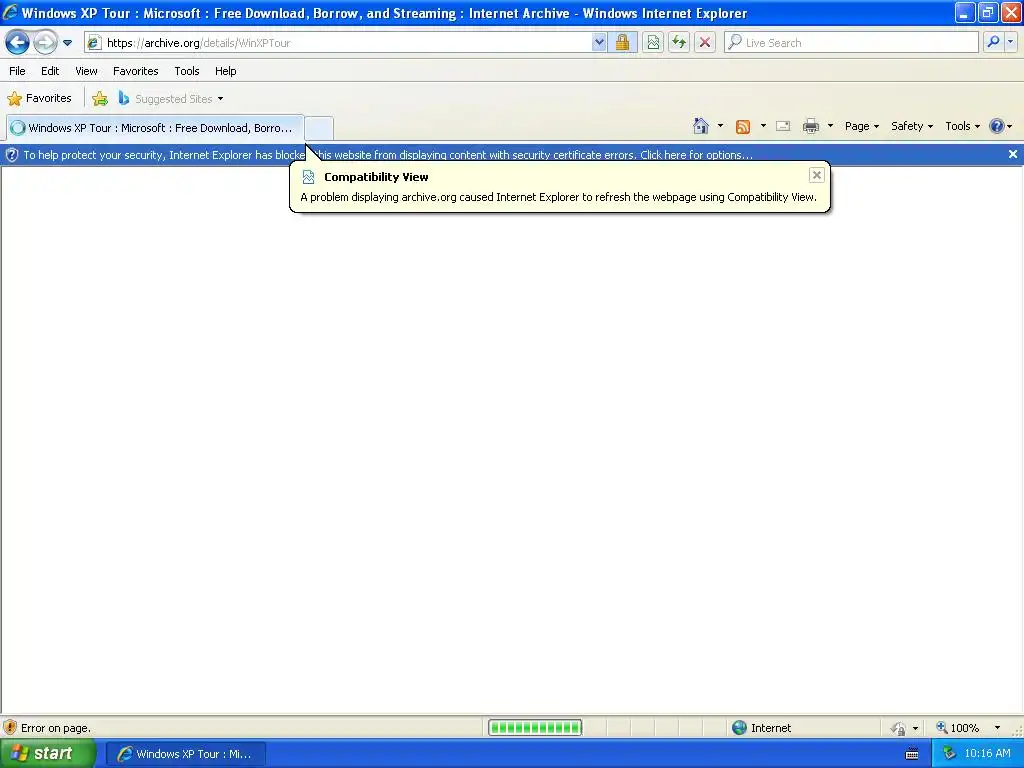The height and width of the screenshot is (768, 1024).
Task: Open the recent pages dropdown arrow
Action: [67, 43]
